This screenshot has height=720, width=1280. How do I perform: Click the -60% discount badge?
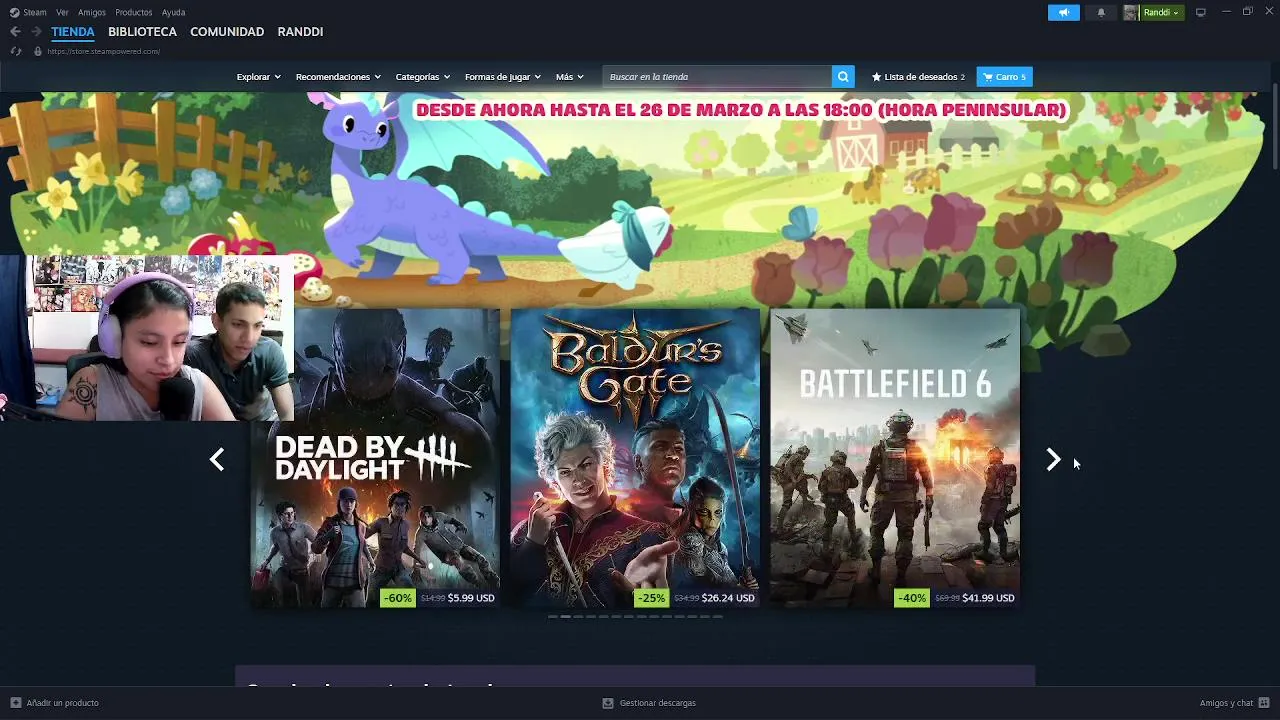coord(397,598)
